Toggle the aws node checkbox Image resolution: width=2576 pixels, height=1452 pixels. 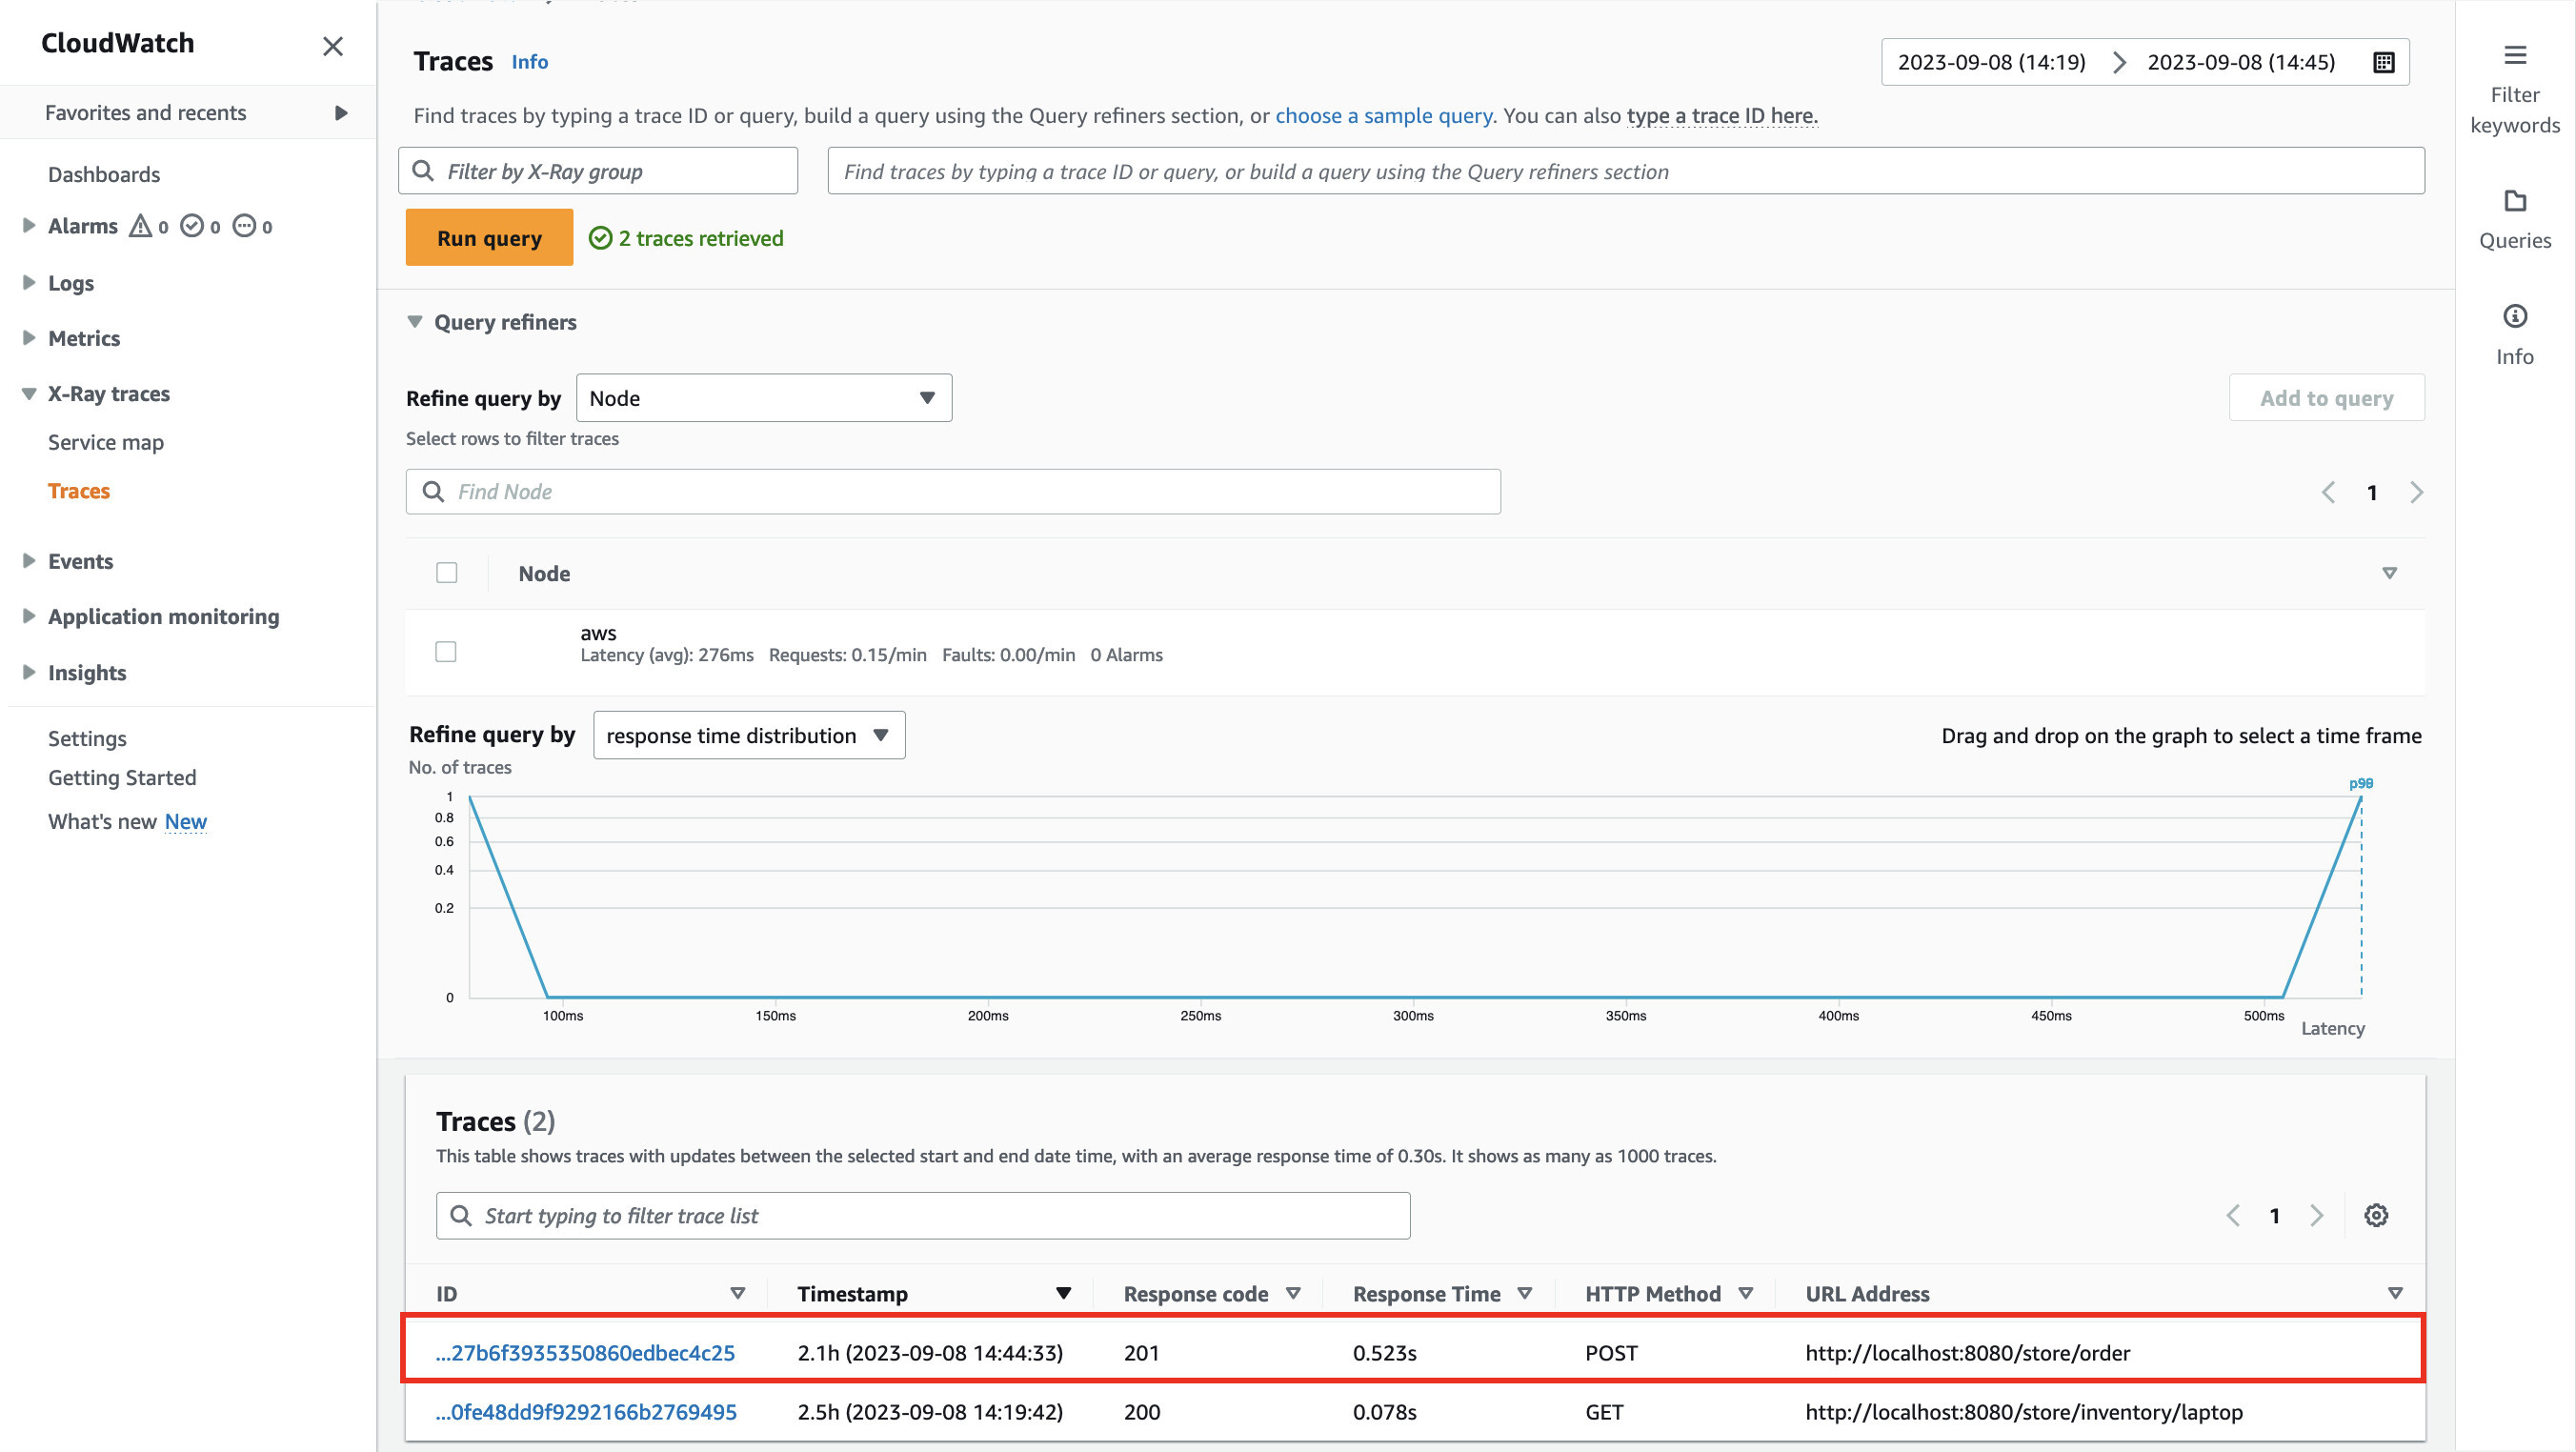coord(446,653)
